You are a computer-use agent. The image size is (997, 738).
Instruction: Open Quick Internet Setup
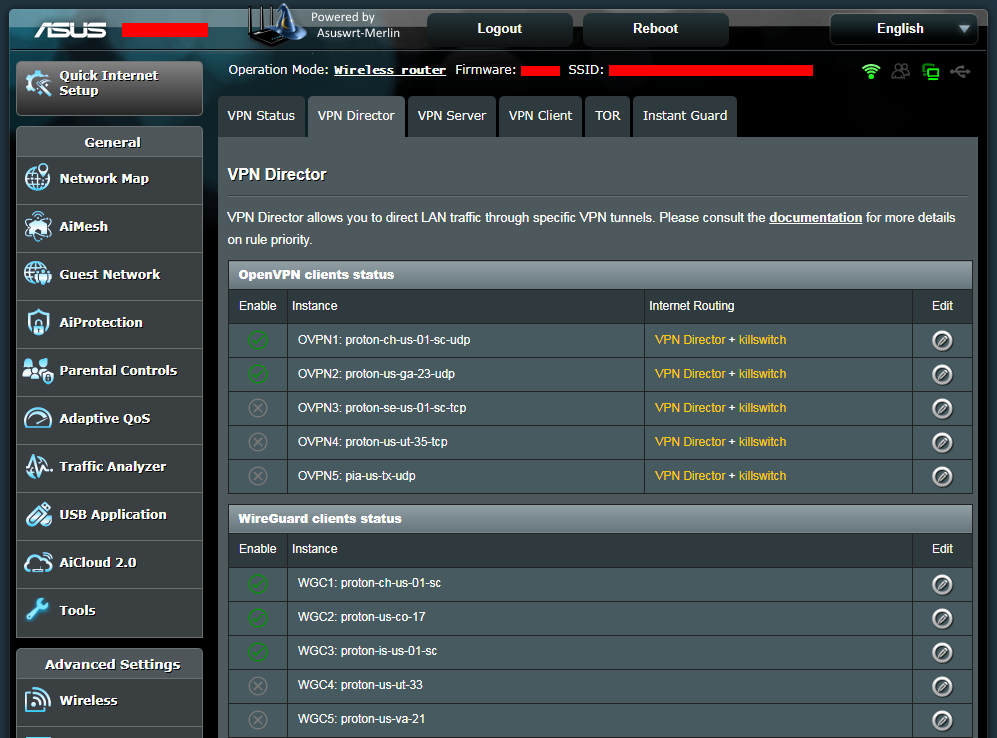109,88
